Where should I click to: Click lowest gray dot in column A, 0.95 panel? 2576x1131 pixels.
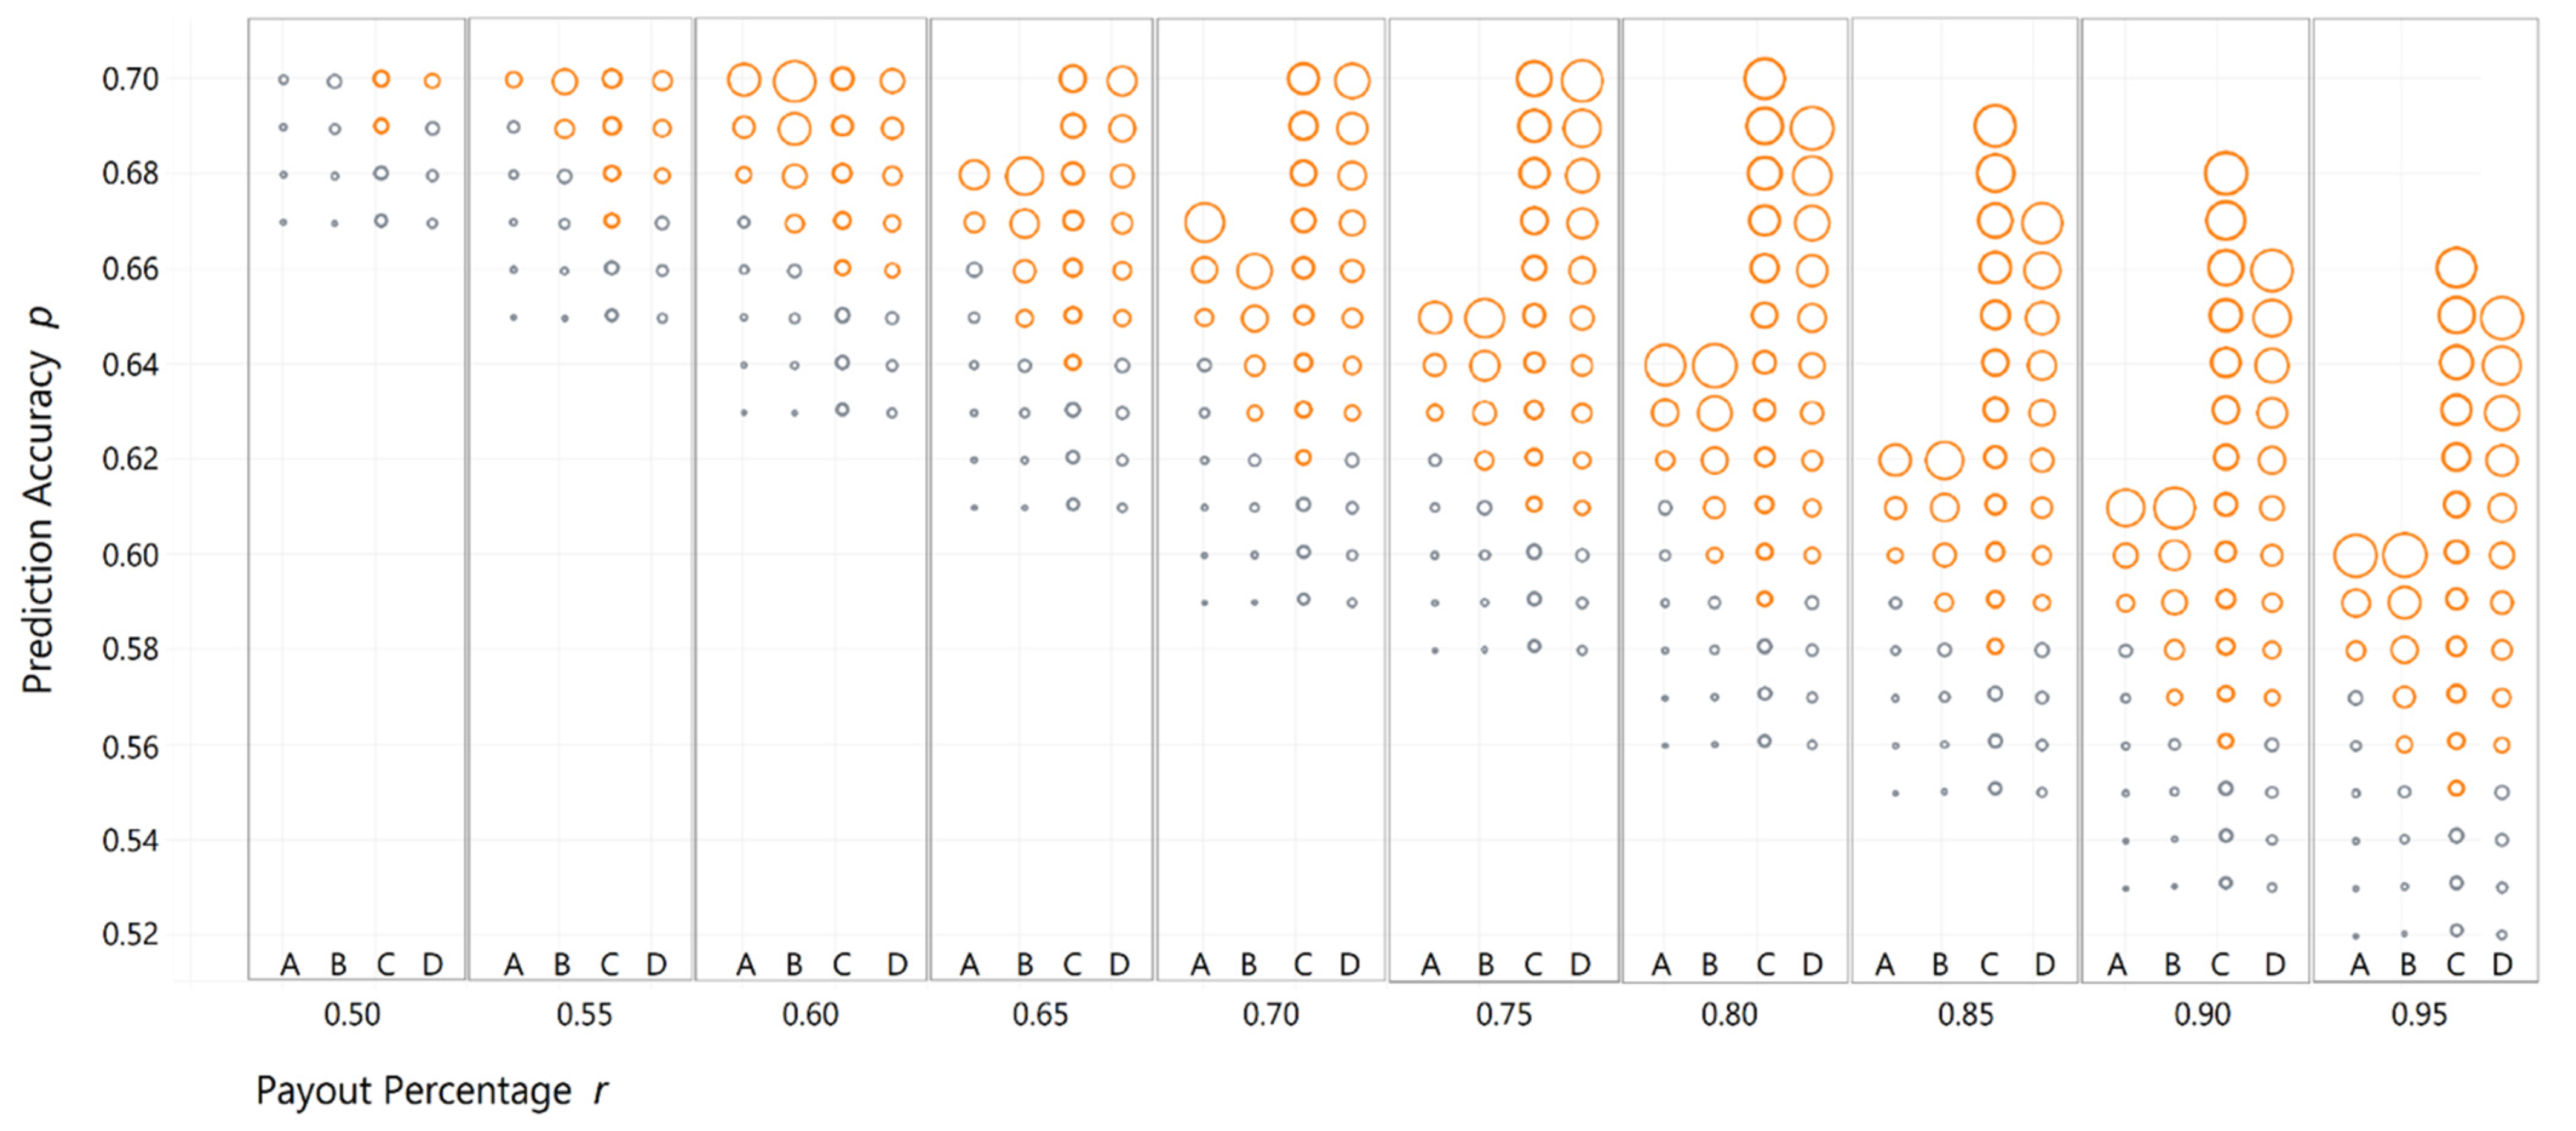point(2356,936)
